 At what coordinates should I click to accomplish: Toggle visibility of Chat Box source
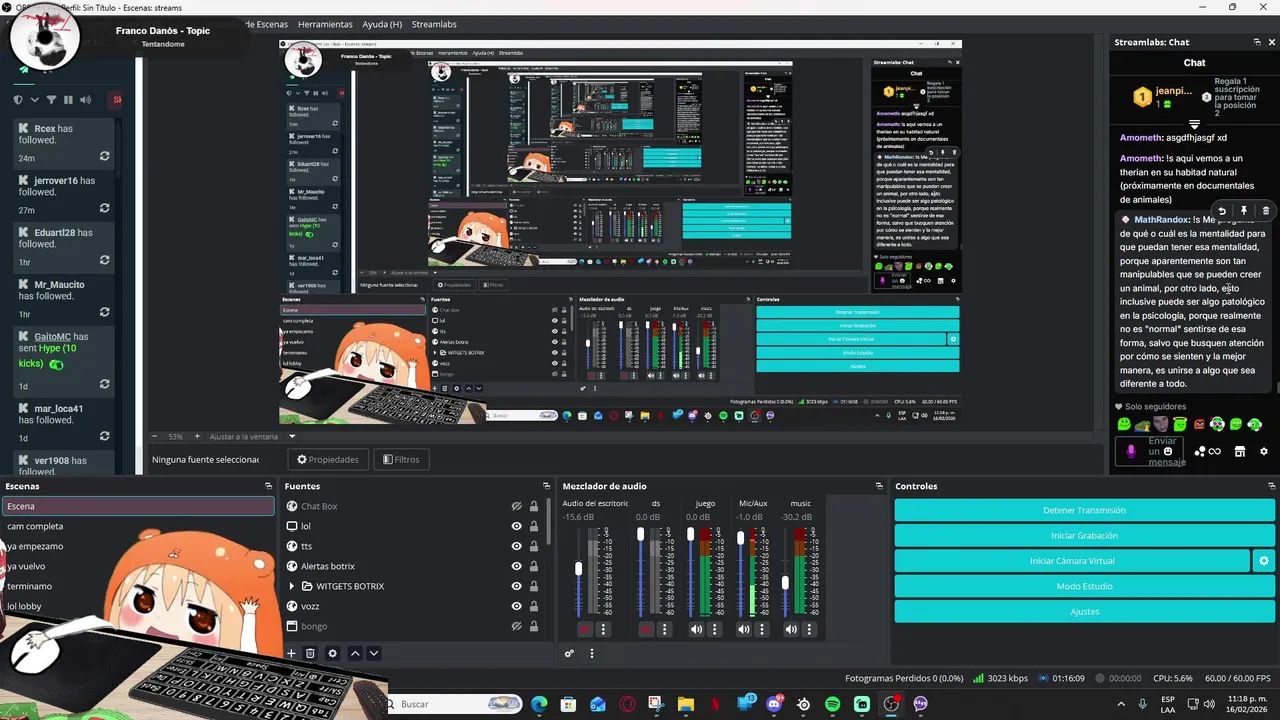[x=517, y=506]
